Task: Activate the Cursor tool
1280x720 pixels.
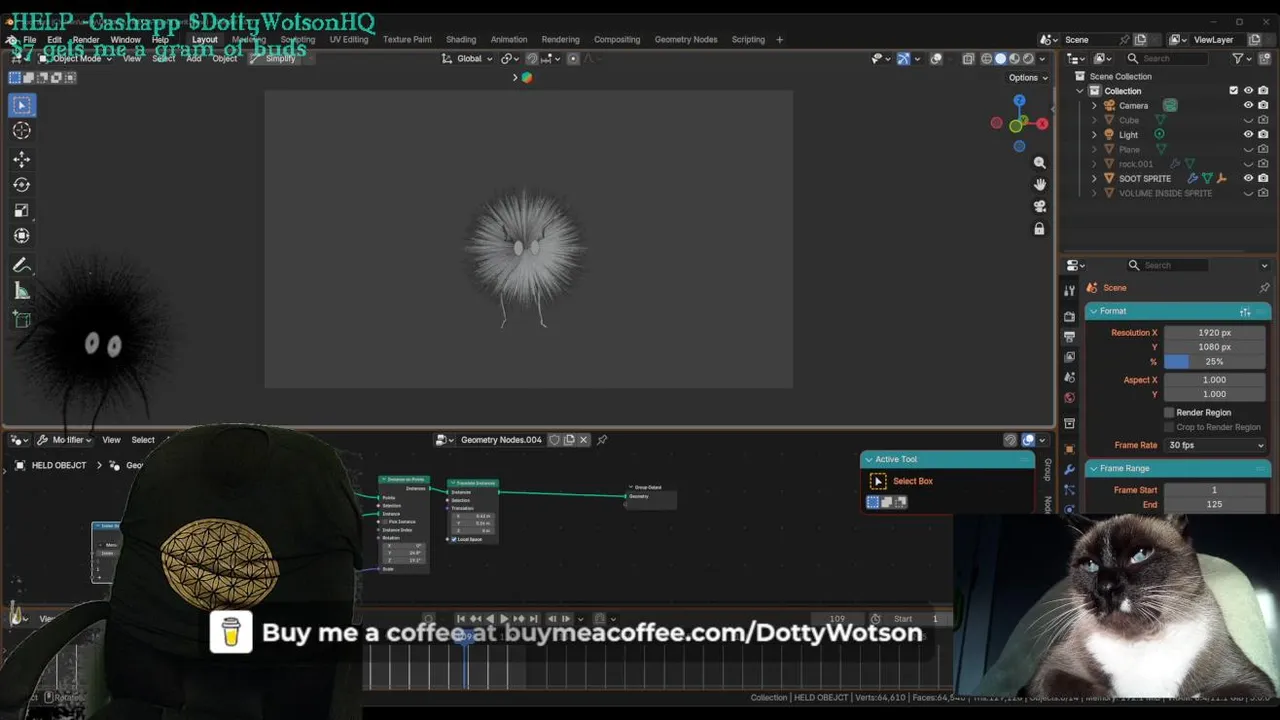Action: [22, 131]
